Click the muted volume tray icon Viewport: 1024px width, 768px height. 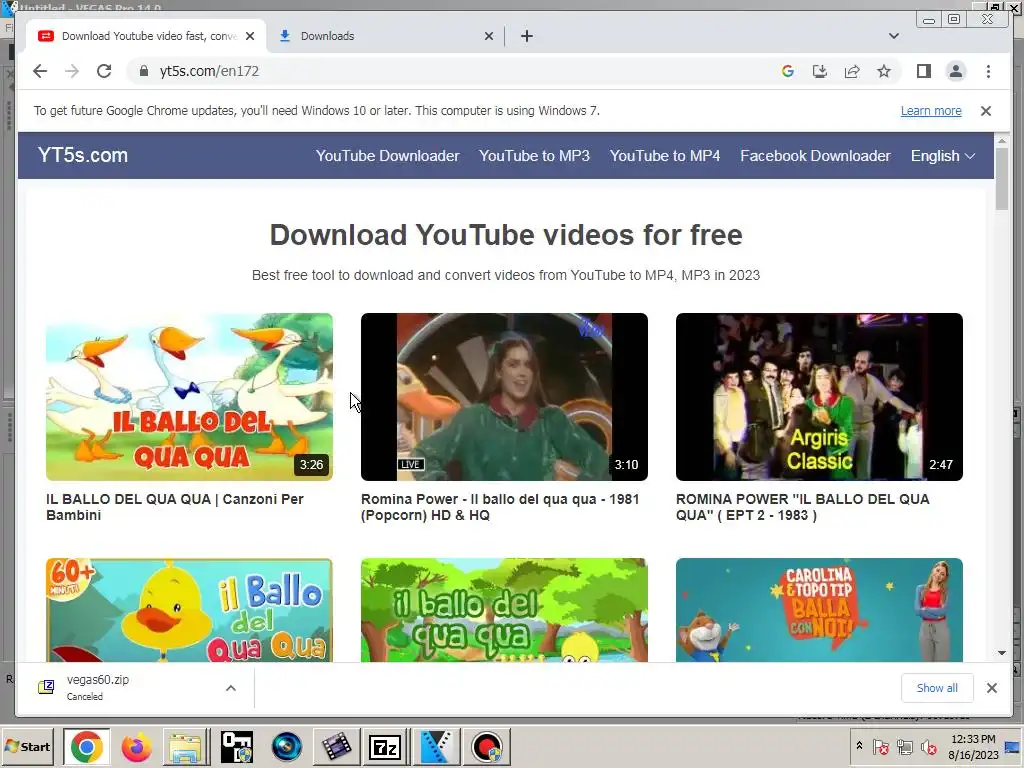coord(928,746)
